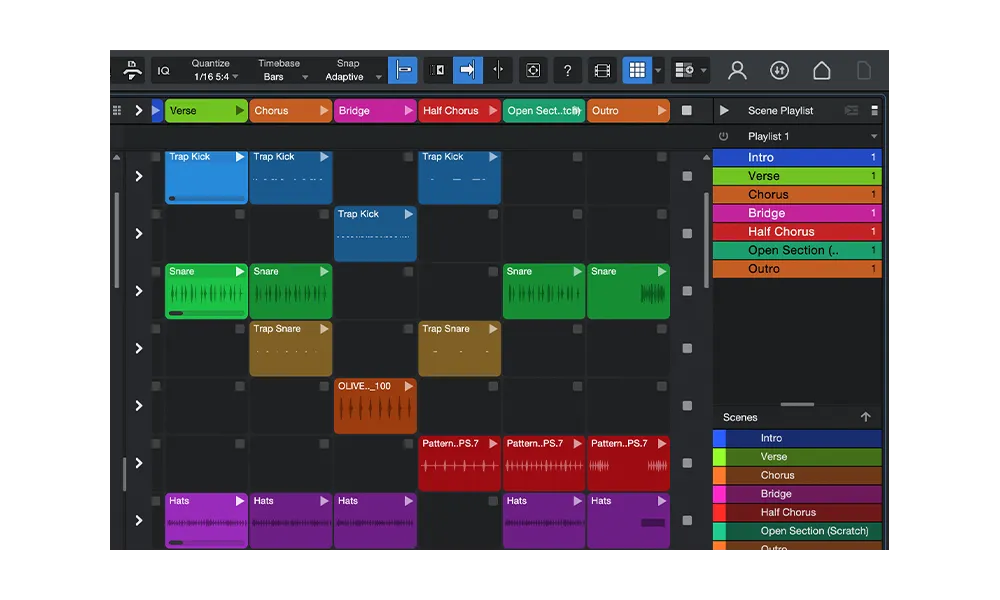Toggle the Launcher grid view icon
This screenshot has width=1000, height=600.
point(637,70)
